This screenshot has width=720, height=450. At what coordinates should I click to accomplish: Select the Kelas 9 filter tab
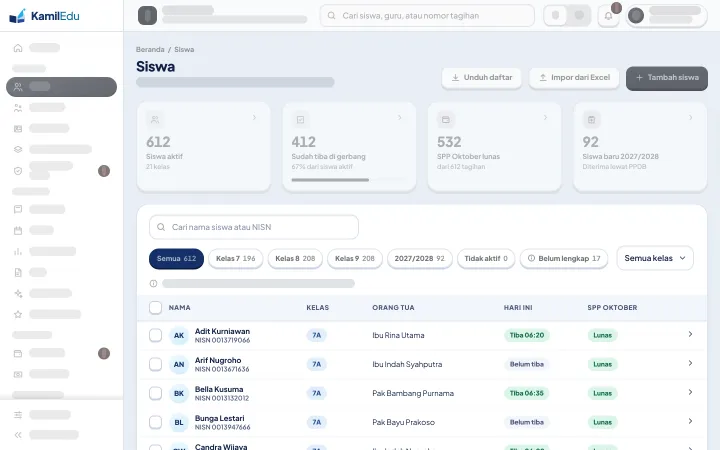[x=355, y=259]
